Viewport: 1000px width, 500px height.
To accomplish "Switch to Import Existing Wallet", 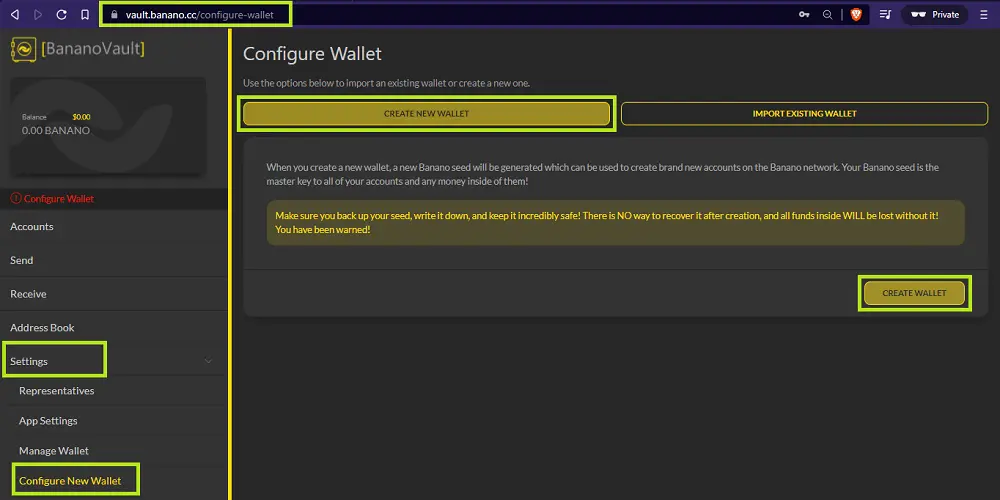I will pyautogui.click(x=804, y=114).
